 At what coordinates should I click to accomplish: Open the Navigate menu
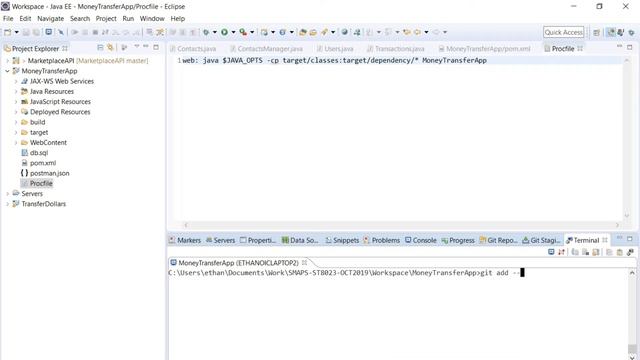point(51,18)
